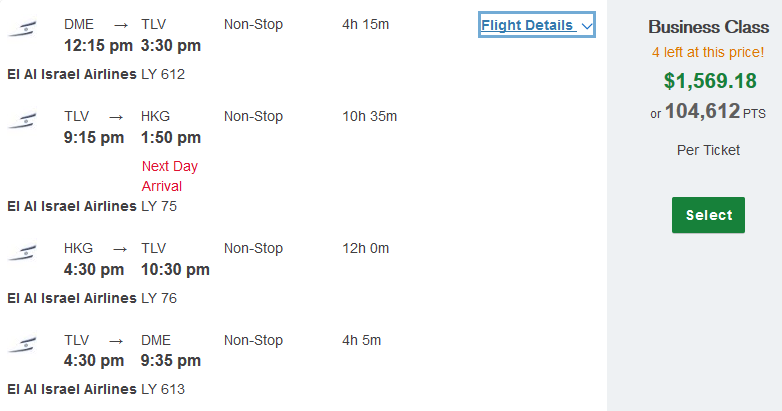
Task: Click the arrow between DME and TLV
Action: (121, 25)
